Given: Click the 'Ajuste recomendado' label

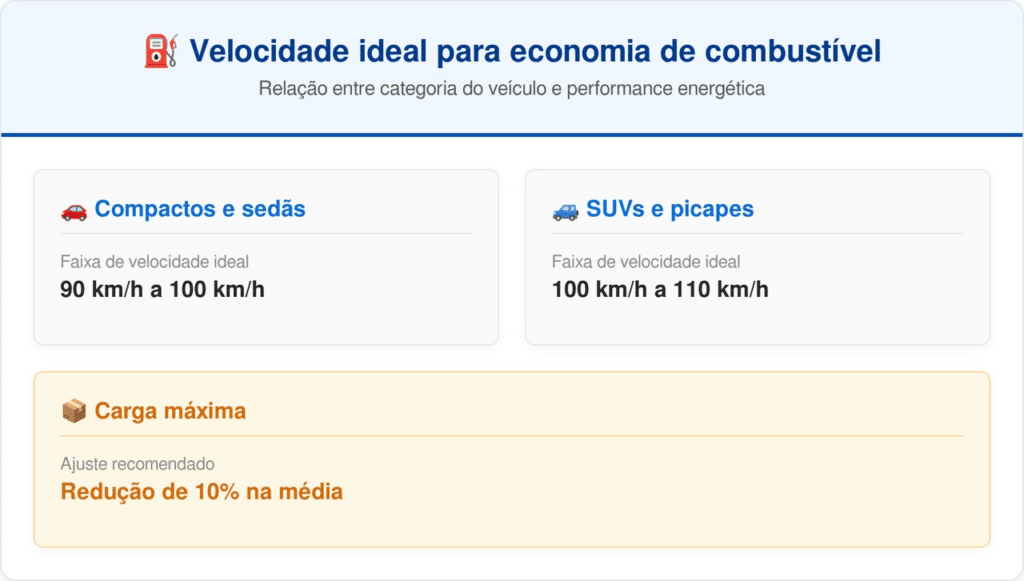Looking at the screenshot, I should point(137,464).
